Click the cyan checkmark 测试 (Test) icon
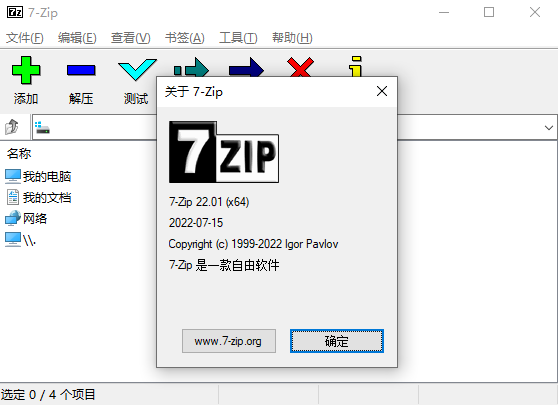Viewport: 558px width, 405px height. [137, 69]
